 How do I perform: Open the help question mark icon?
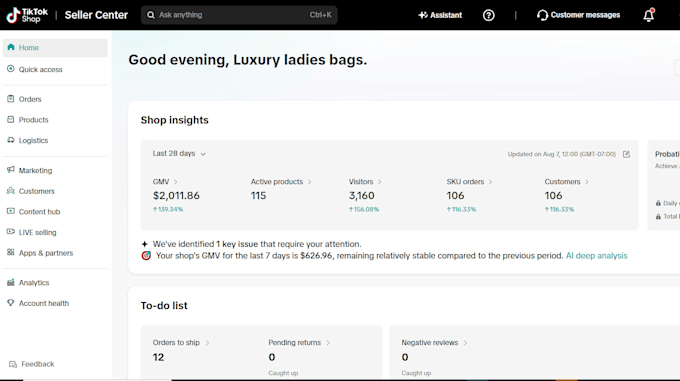click(489, 15)
